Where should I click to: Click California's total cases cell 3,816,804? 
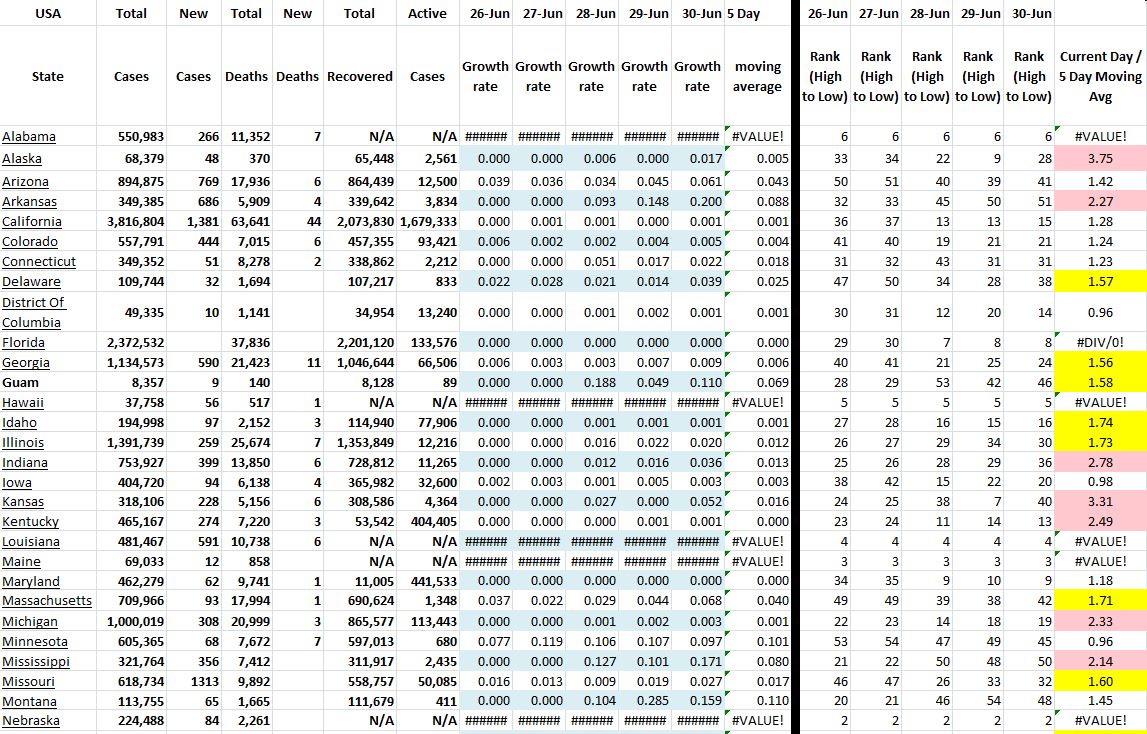tap(133, 222)
